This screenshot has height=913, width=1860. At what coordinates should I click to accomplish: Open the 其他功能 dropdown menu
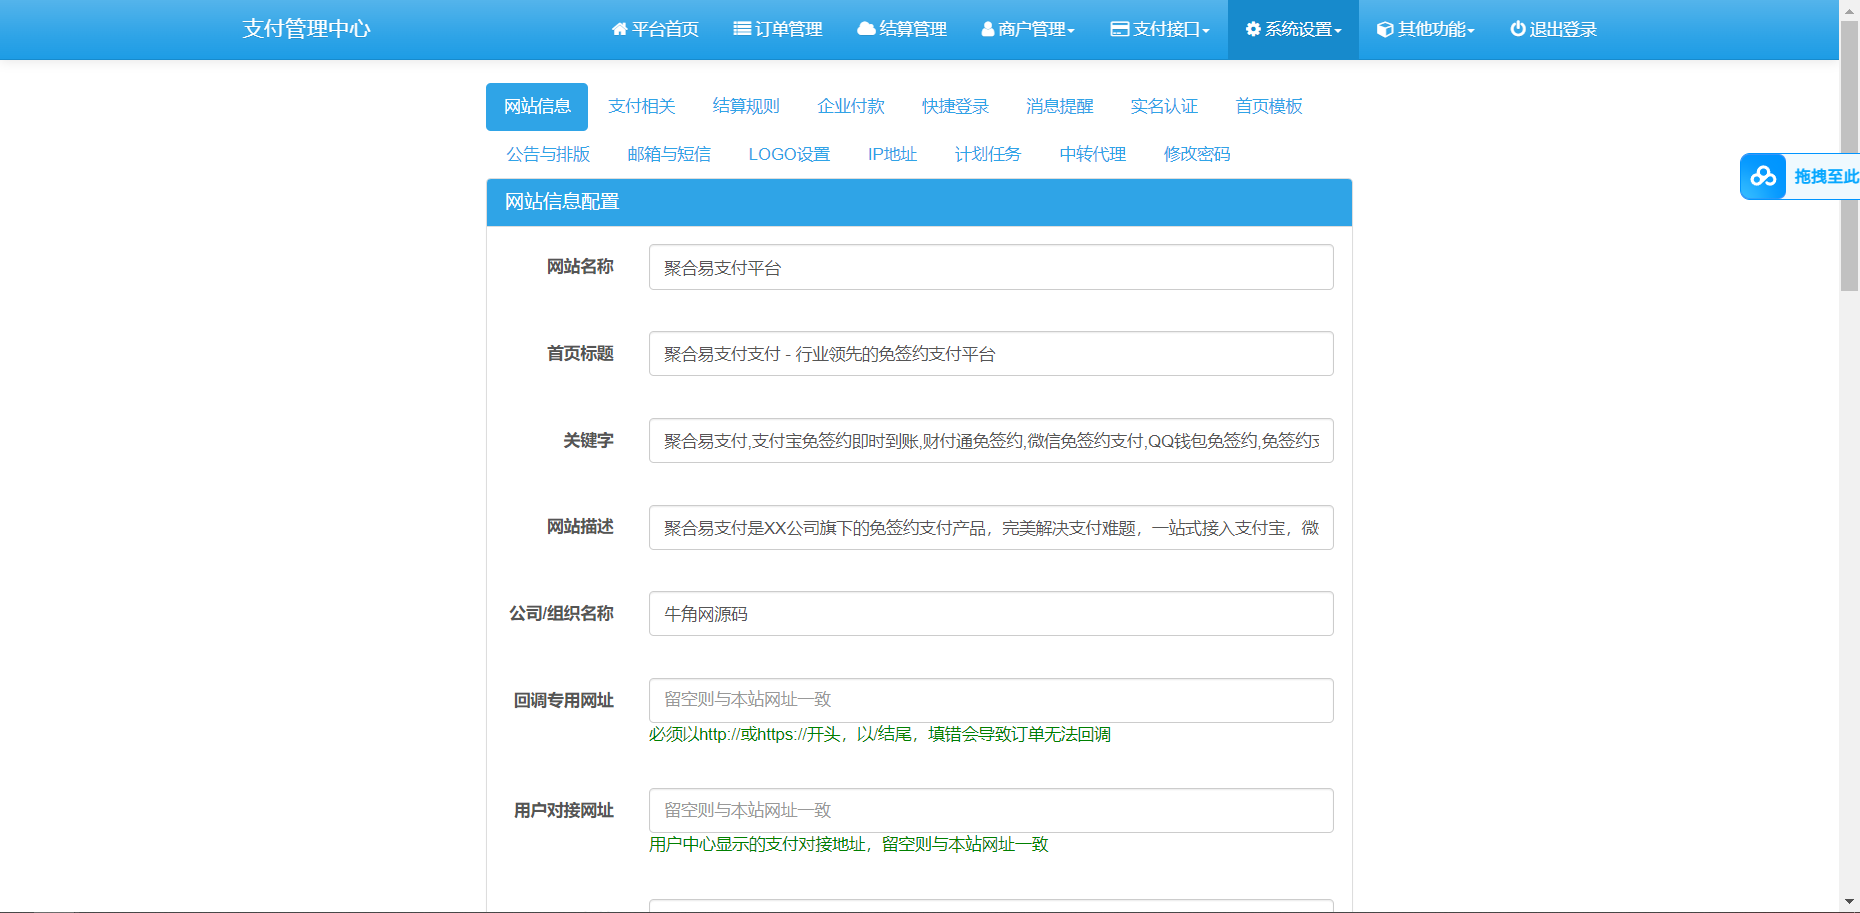coord(1426,29)
